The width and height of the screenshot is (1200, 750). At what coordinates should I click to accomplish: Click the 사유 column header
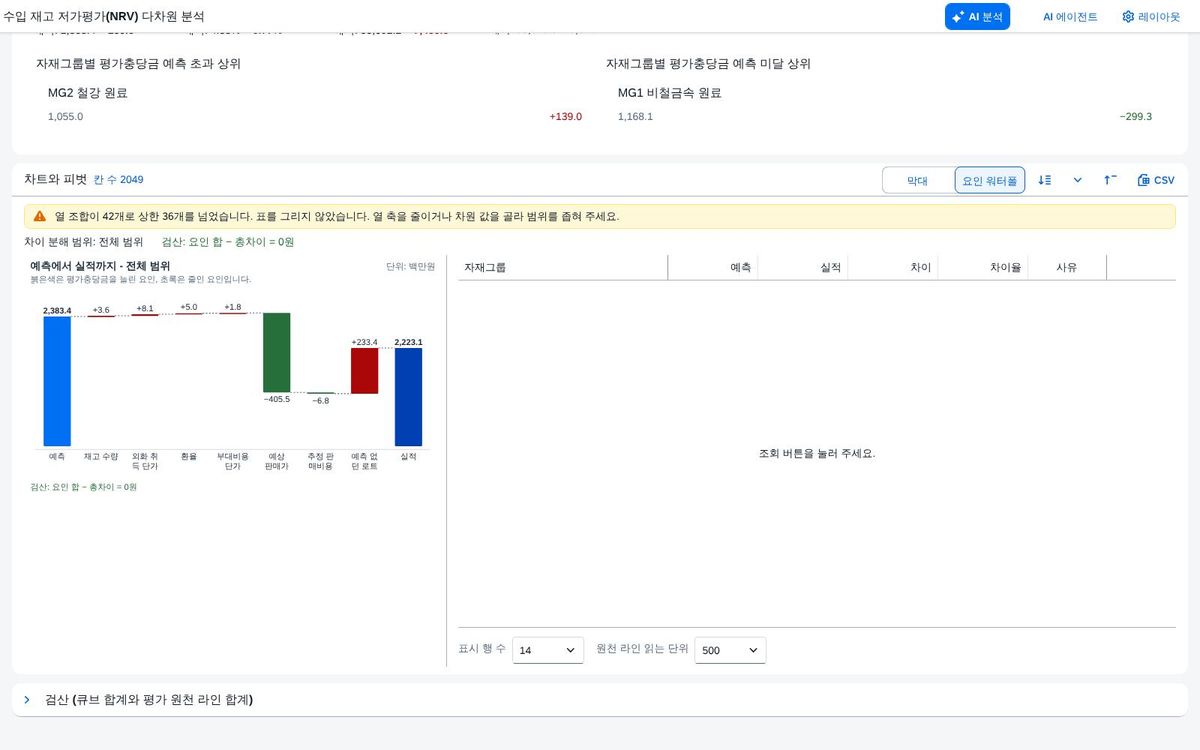(1067, 267)
